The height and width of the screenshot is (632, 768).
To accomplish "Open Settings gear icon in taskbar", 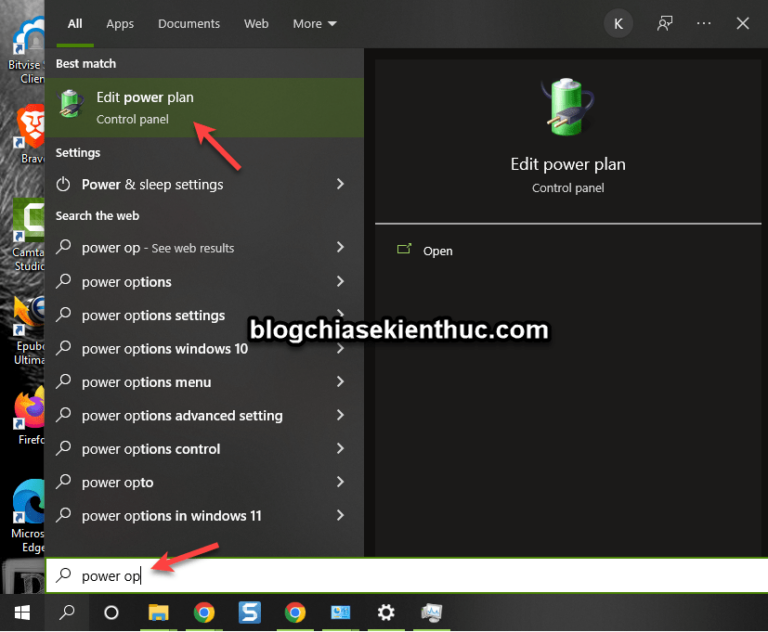I will coord(385,612).
